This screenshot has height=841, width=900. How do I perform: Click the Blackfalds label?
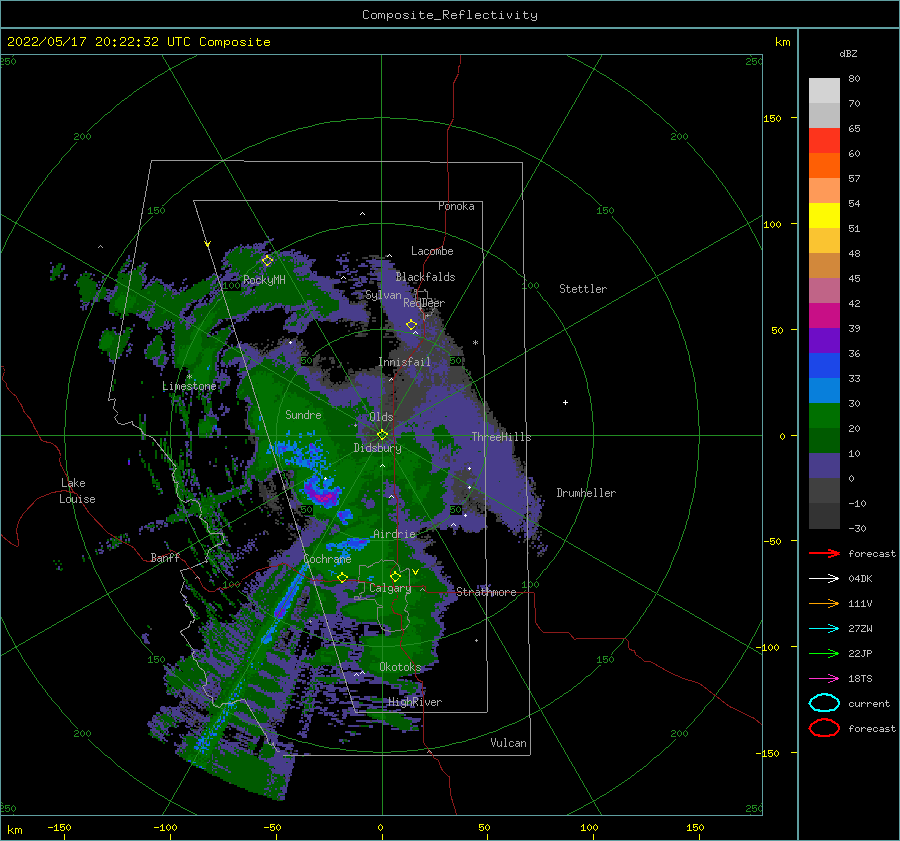click(425, 277)
